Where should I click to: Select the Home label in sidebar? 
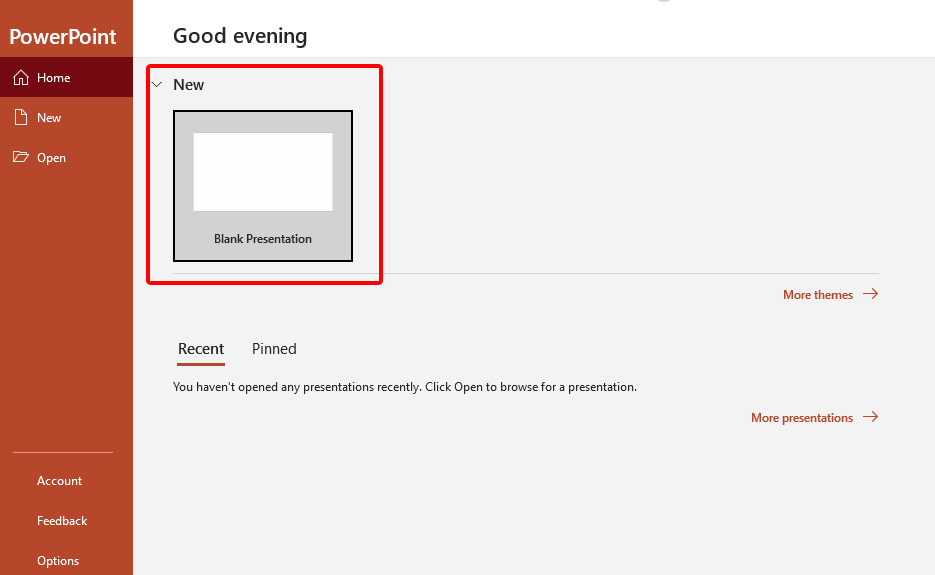click(54, 78)
